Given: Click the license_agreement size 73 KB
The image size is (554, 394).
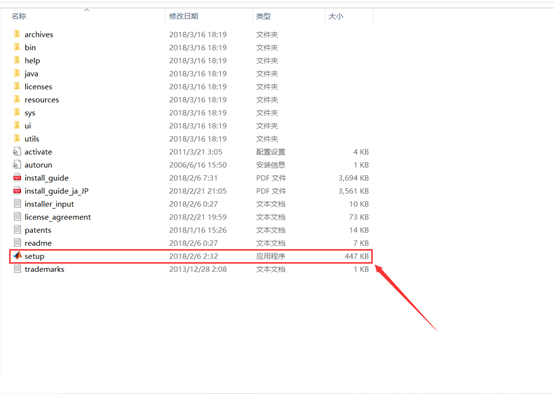Looking at the screenshot, I should [359, 217].
